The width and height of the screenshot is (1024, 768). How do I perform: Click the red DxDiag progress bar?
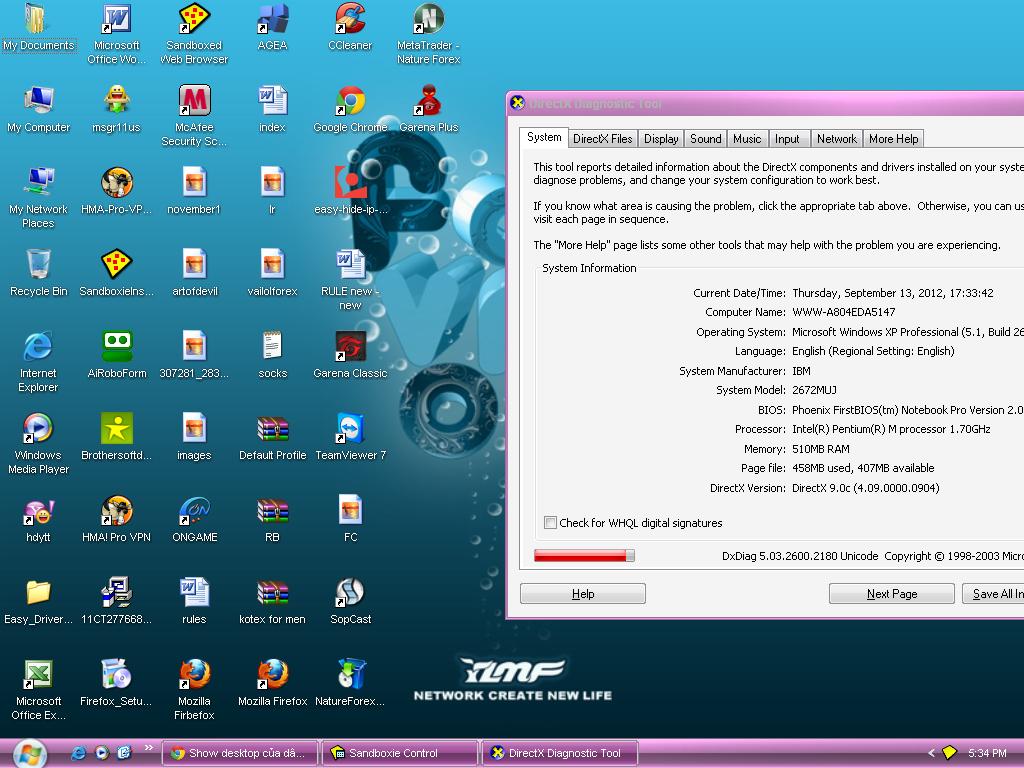[x=584, y=556]
